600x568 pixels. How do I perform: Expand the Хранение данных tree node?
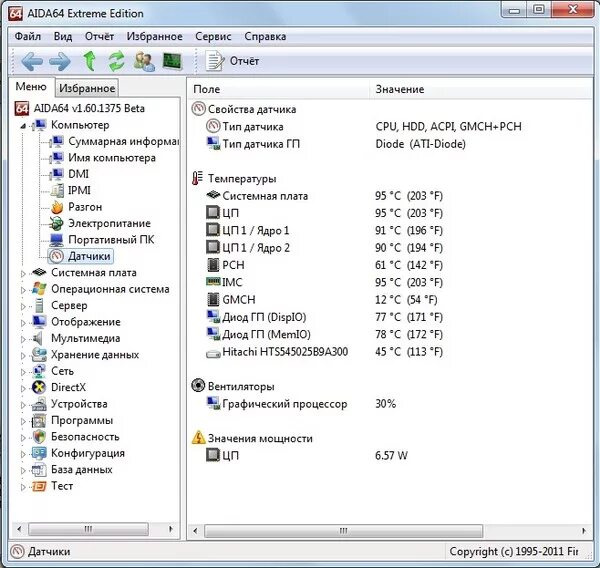click(23, 356)
